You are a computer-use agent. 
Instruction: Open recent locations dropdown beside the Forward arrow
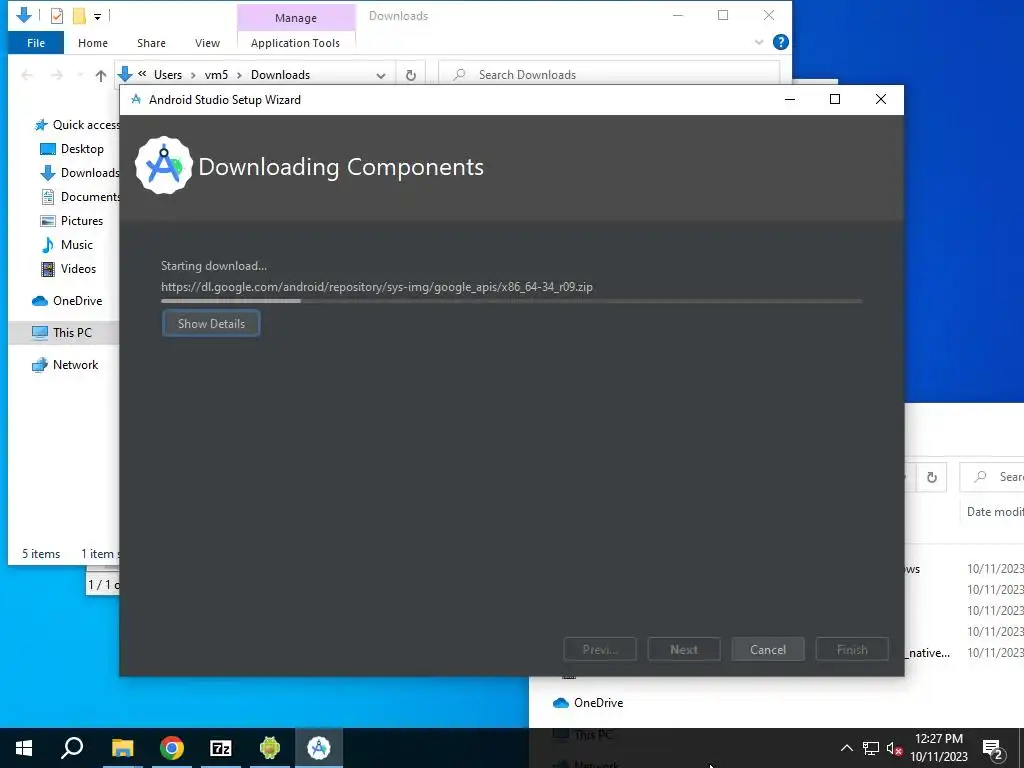(80, 75)
